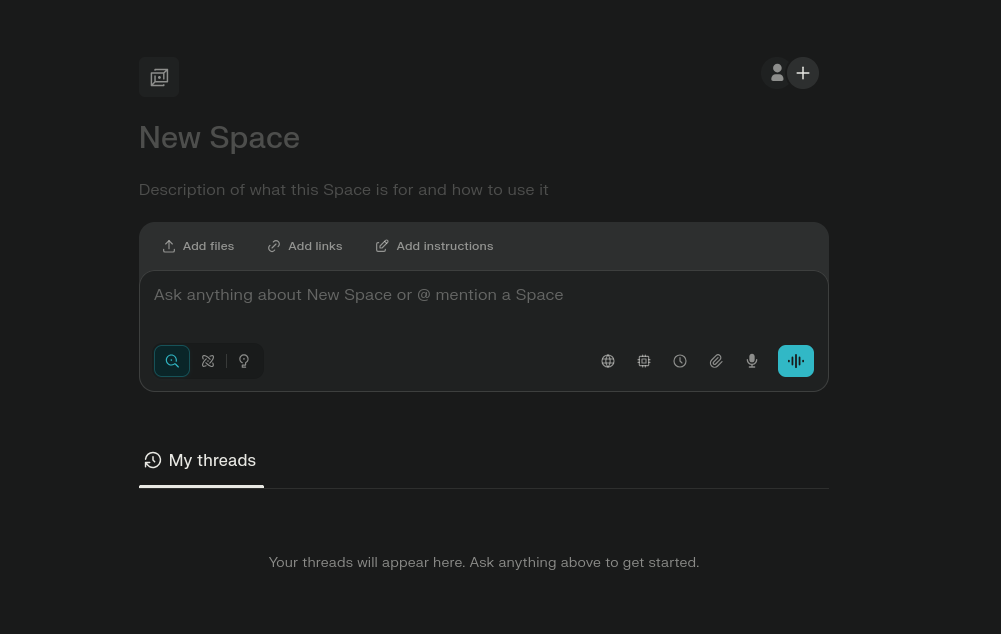
Task: Open Add instructions
Action: 434,246
